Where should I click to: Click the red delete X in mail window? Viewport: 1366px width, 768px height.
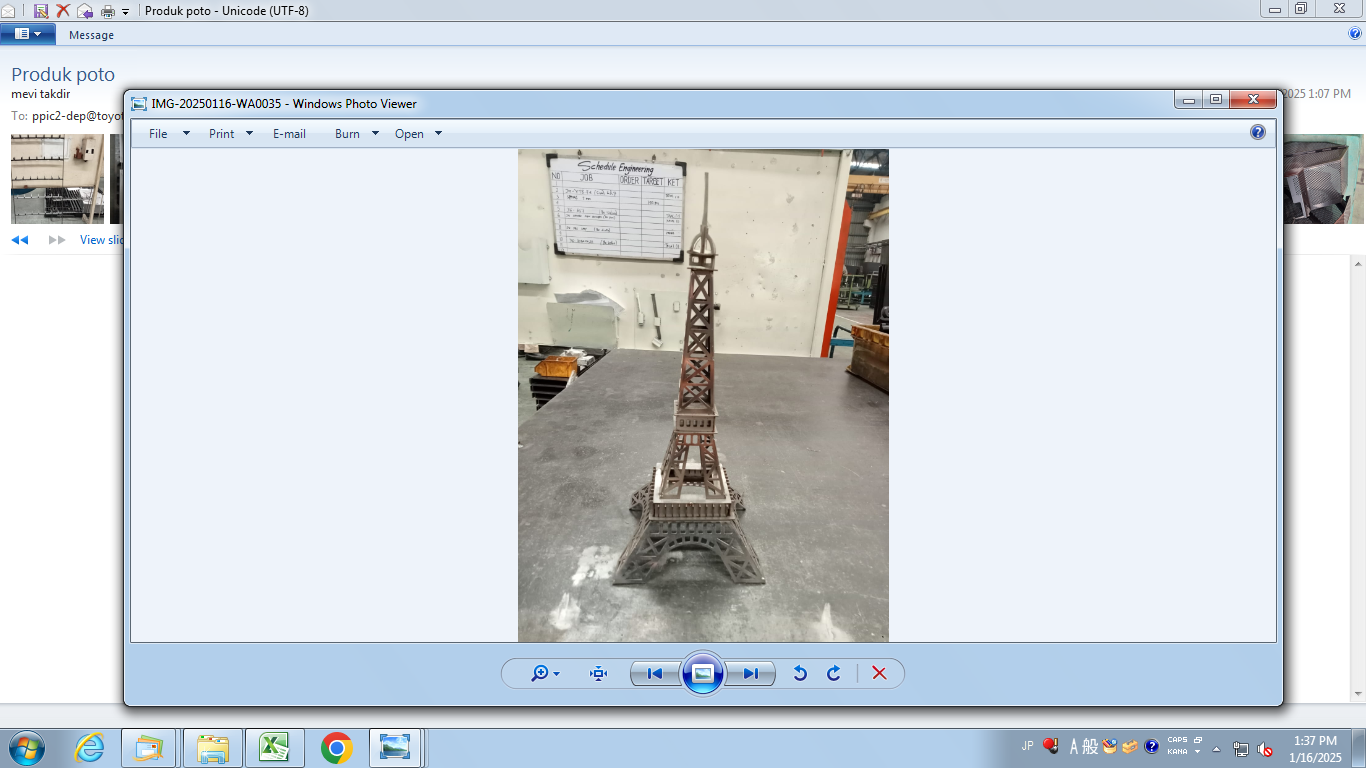(63, 10)
